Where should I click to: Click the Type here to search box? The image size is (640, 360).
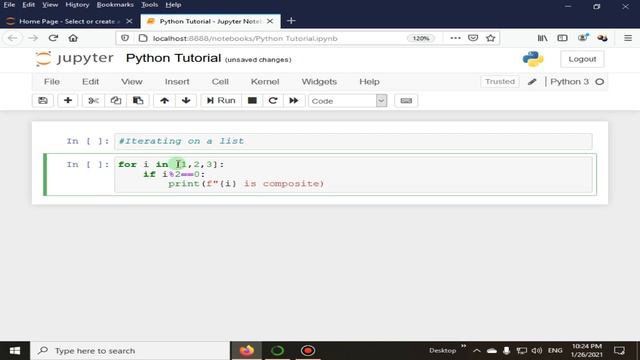click(131, 351)
